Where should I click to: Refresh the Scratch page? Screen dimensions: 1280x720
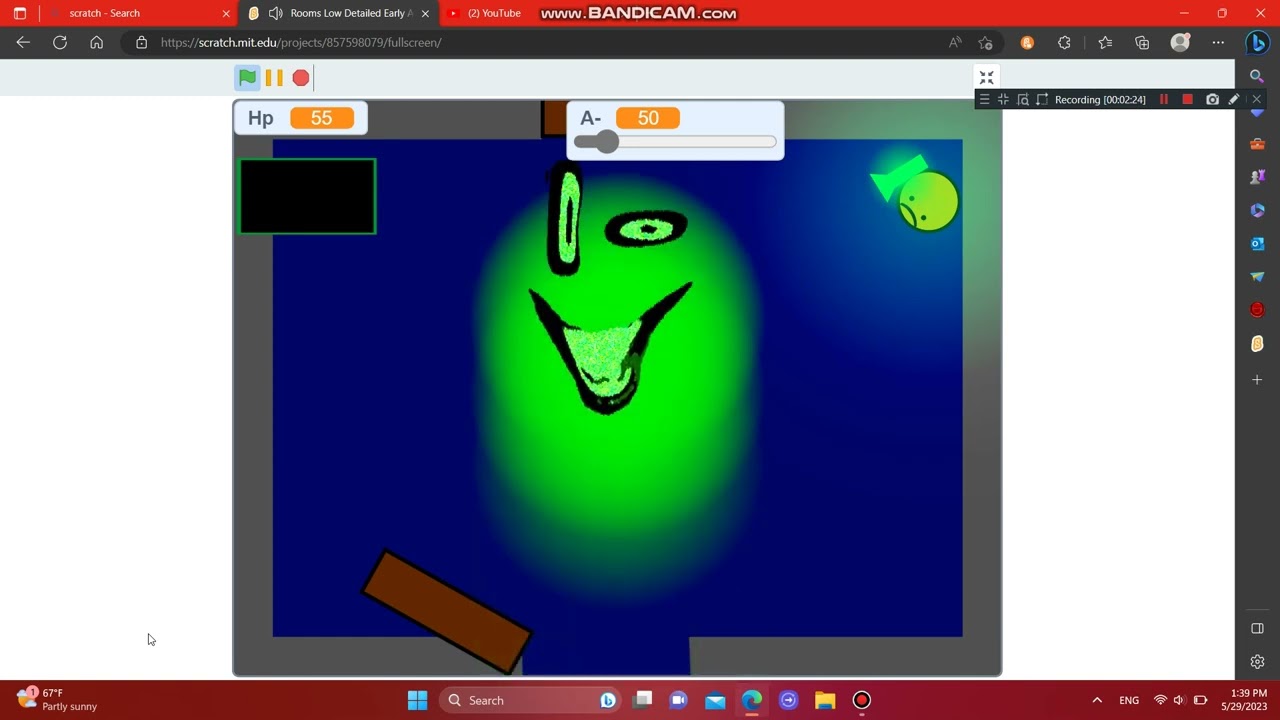coord(60,42)
